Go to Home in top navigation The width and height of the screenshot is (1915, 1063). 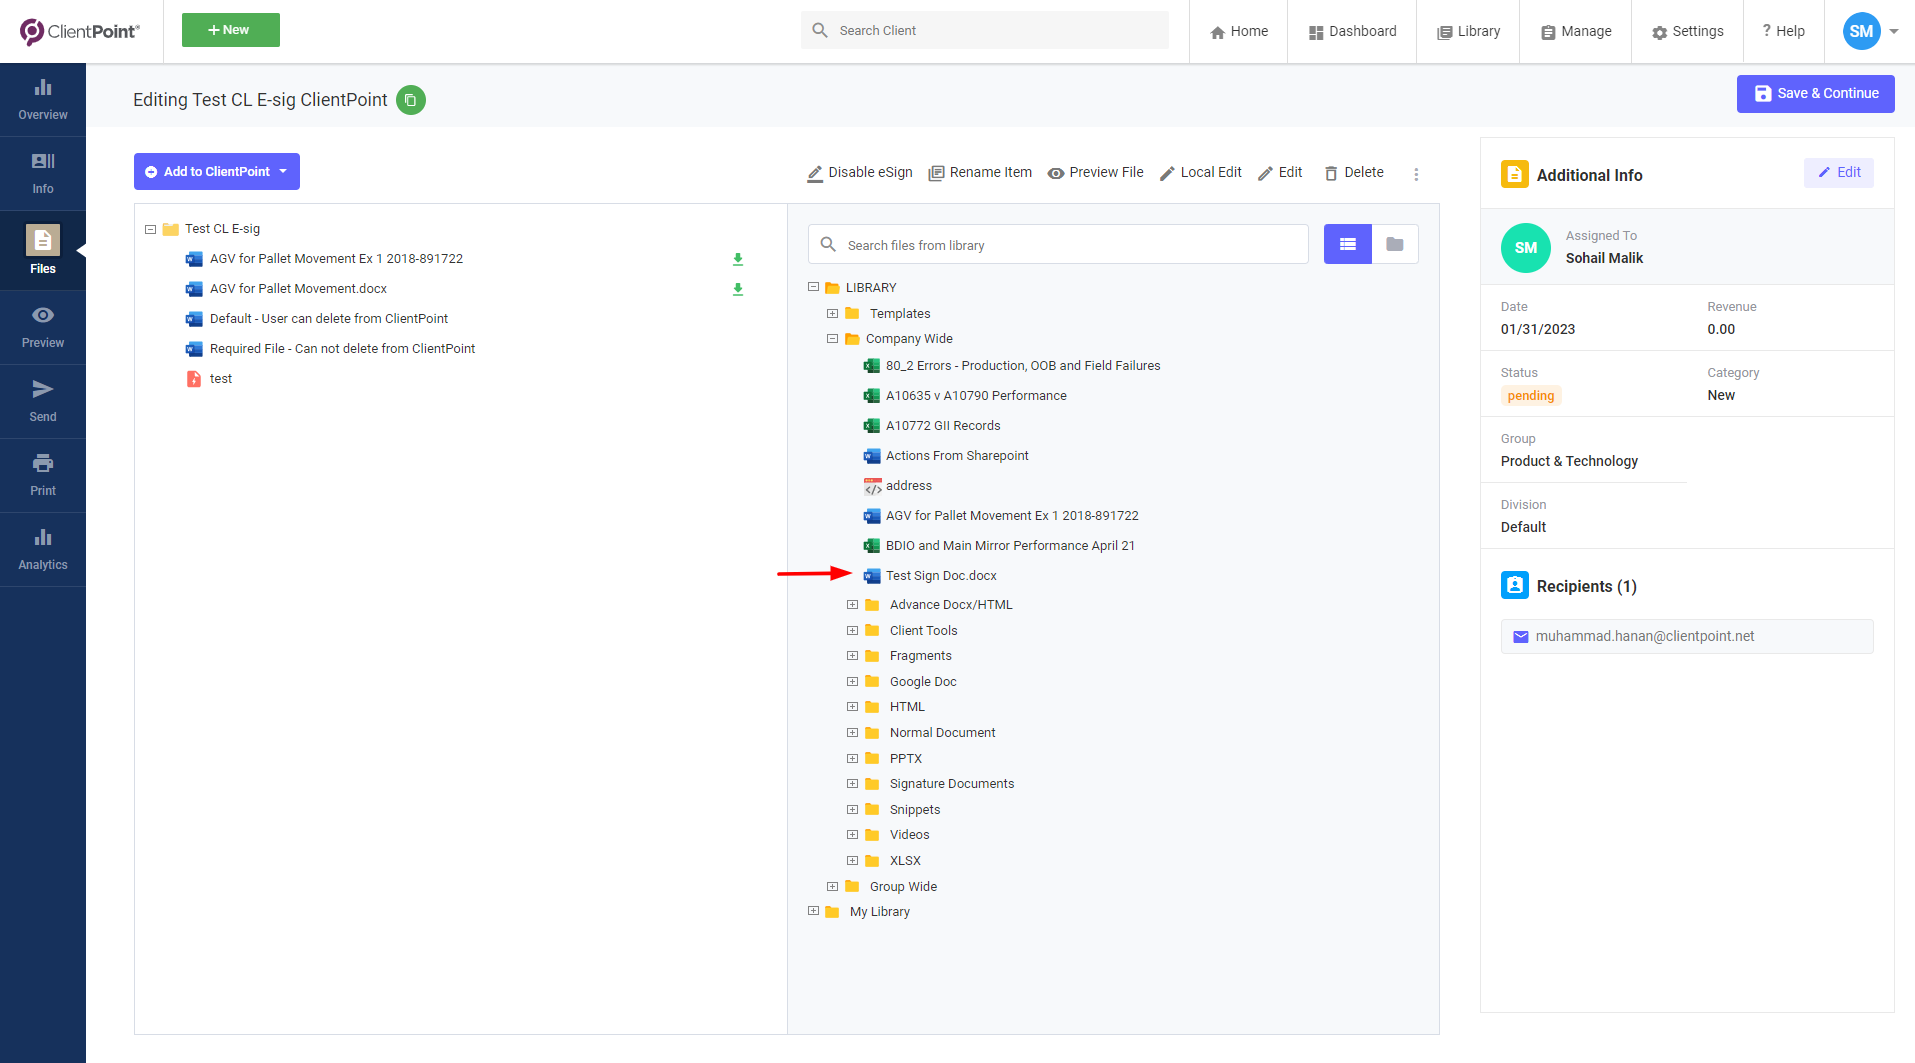point(1238,31)
